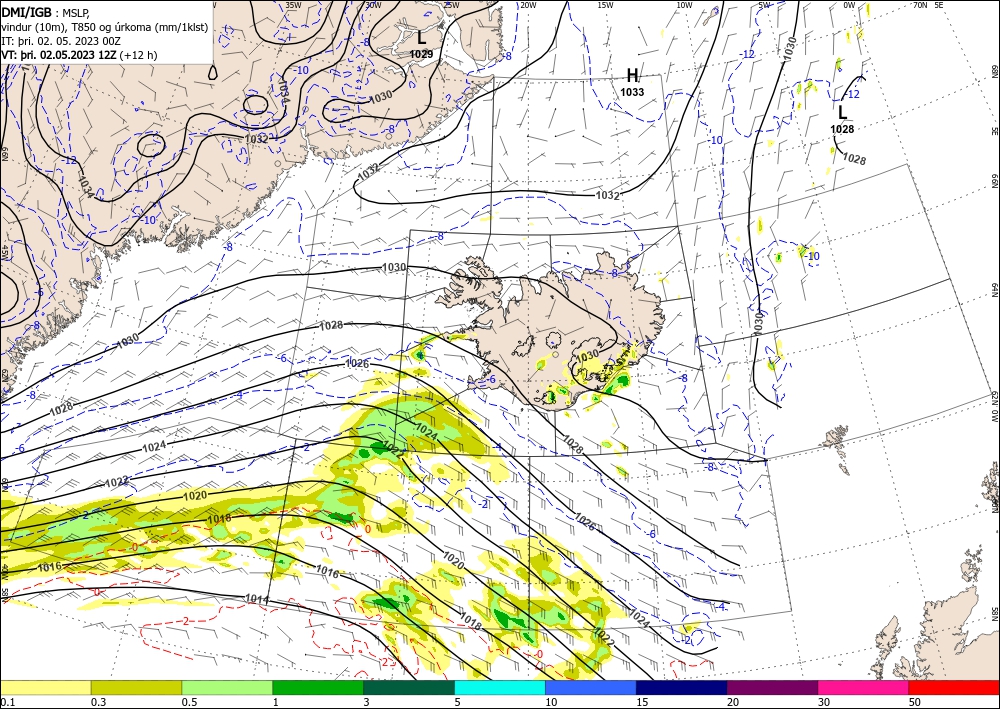This screenshot has width=1000, height=709.
Task: Click the '20' legend scale value
Action: point(733,702)
